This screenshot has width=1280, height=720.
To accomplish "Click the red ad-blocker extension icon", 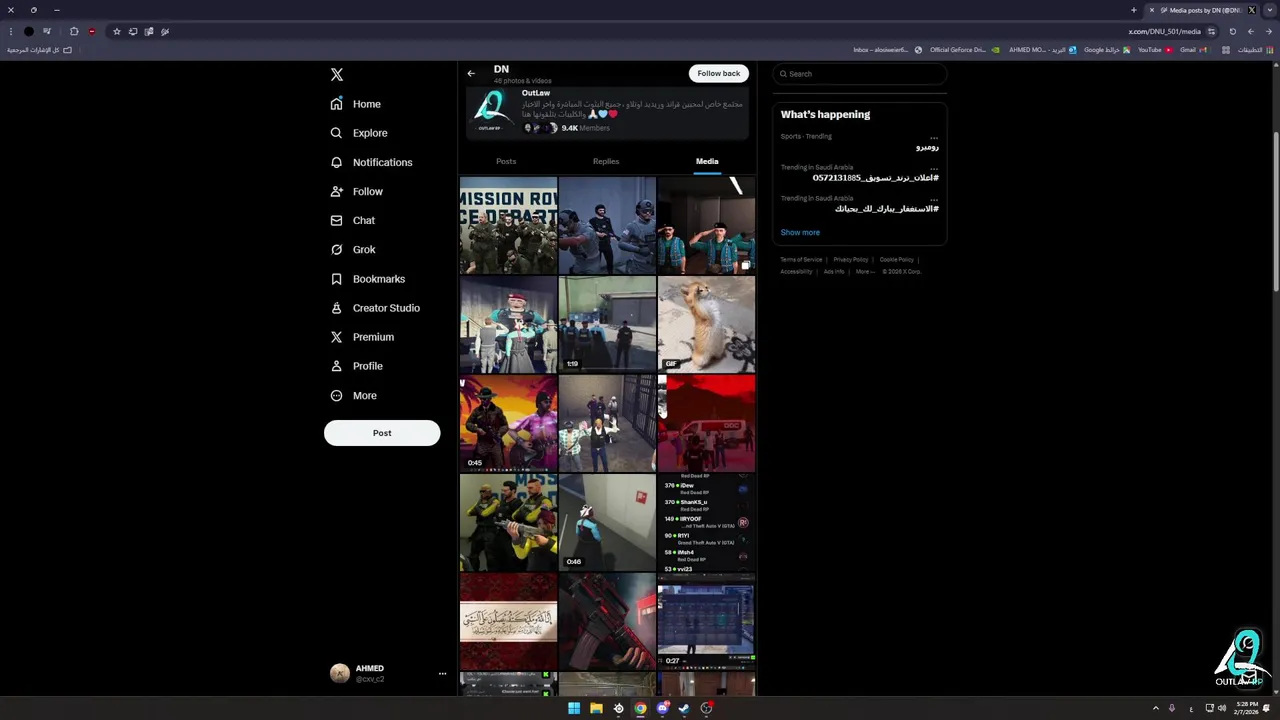I will click(x=92, y=31).
